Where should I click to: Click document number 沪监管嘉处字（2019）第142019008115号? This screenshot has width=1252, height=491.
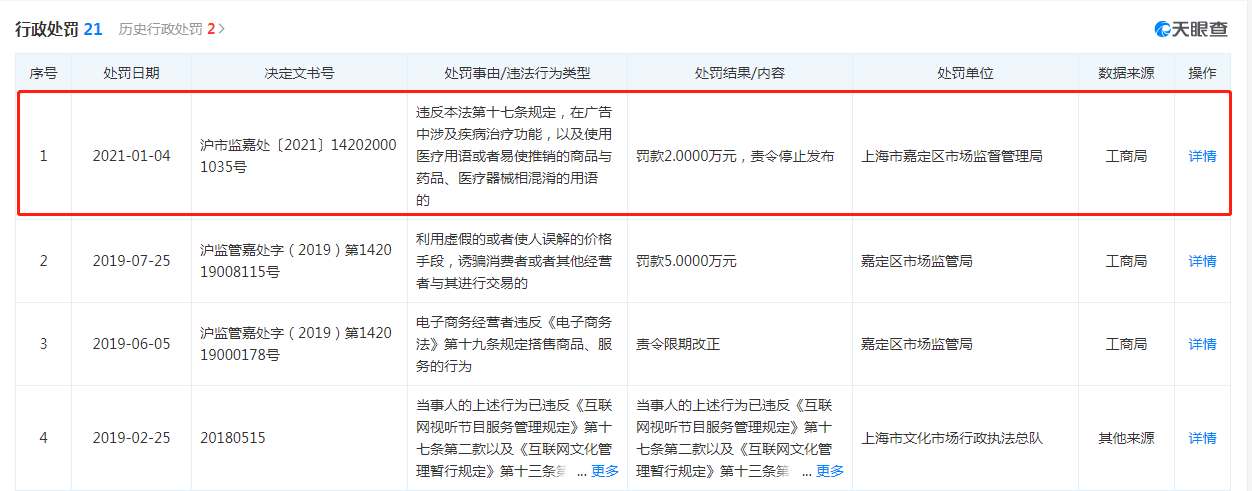298,261
